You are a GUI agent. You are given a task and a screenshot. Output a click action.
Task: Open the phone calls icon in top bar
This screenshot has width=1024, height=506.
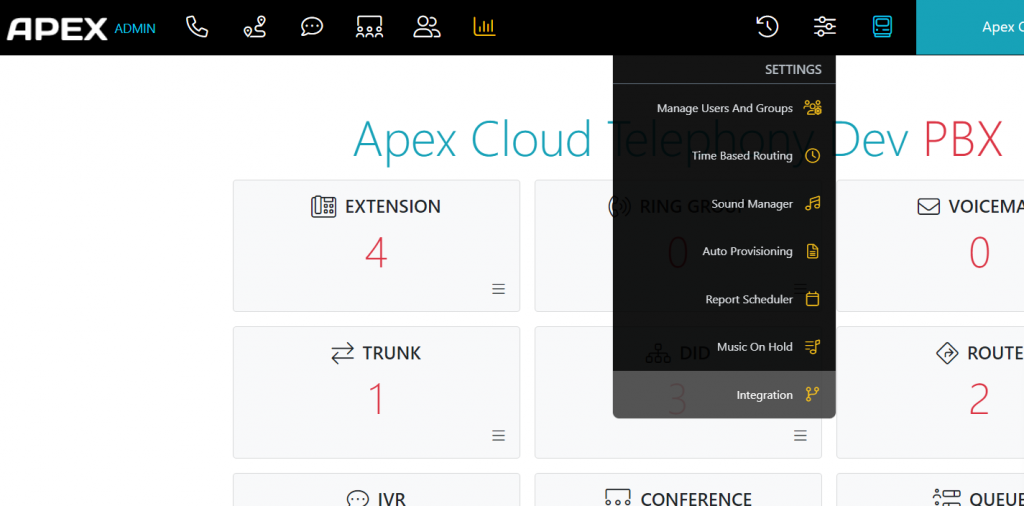pos(197,27)
